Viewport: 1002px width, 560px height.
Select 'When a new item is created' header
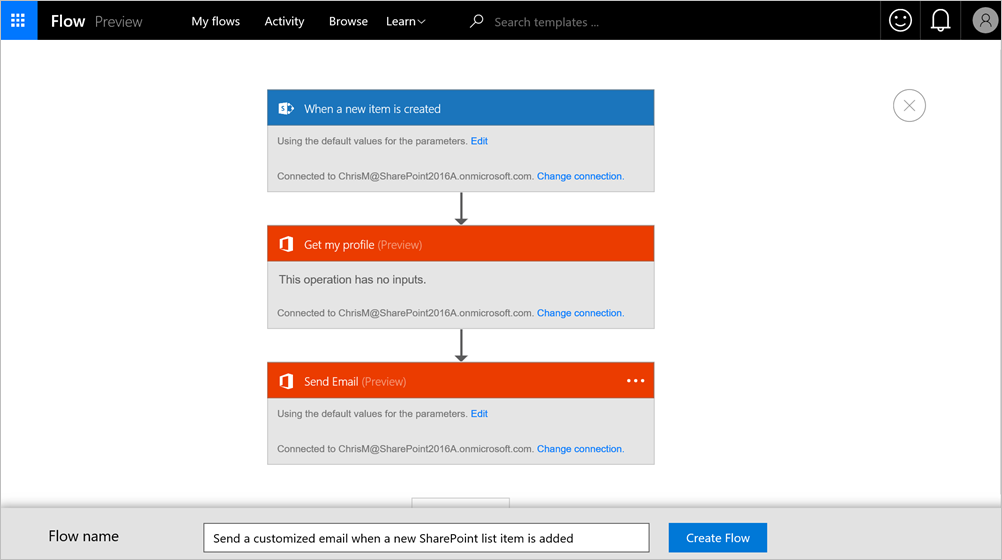click(x=461, y=108)
